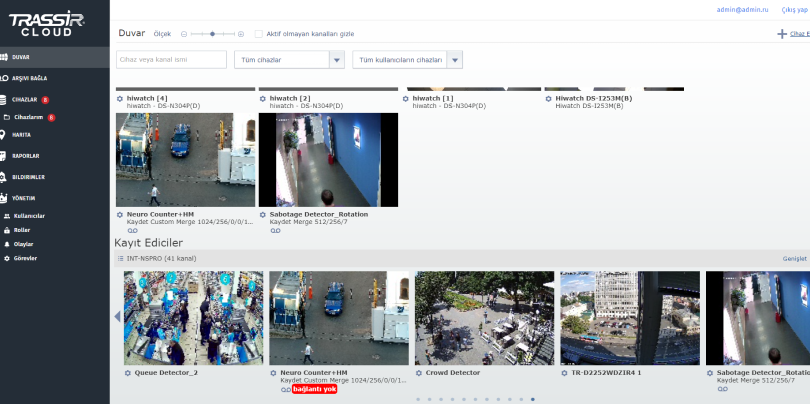Click the plus Cihaz Ekle link
The height and width of the screenshot is (404, 810).
[793, 34]
